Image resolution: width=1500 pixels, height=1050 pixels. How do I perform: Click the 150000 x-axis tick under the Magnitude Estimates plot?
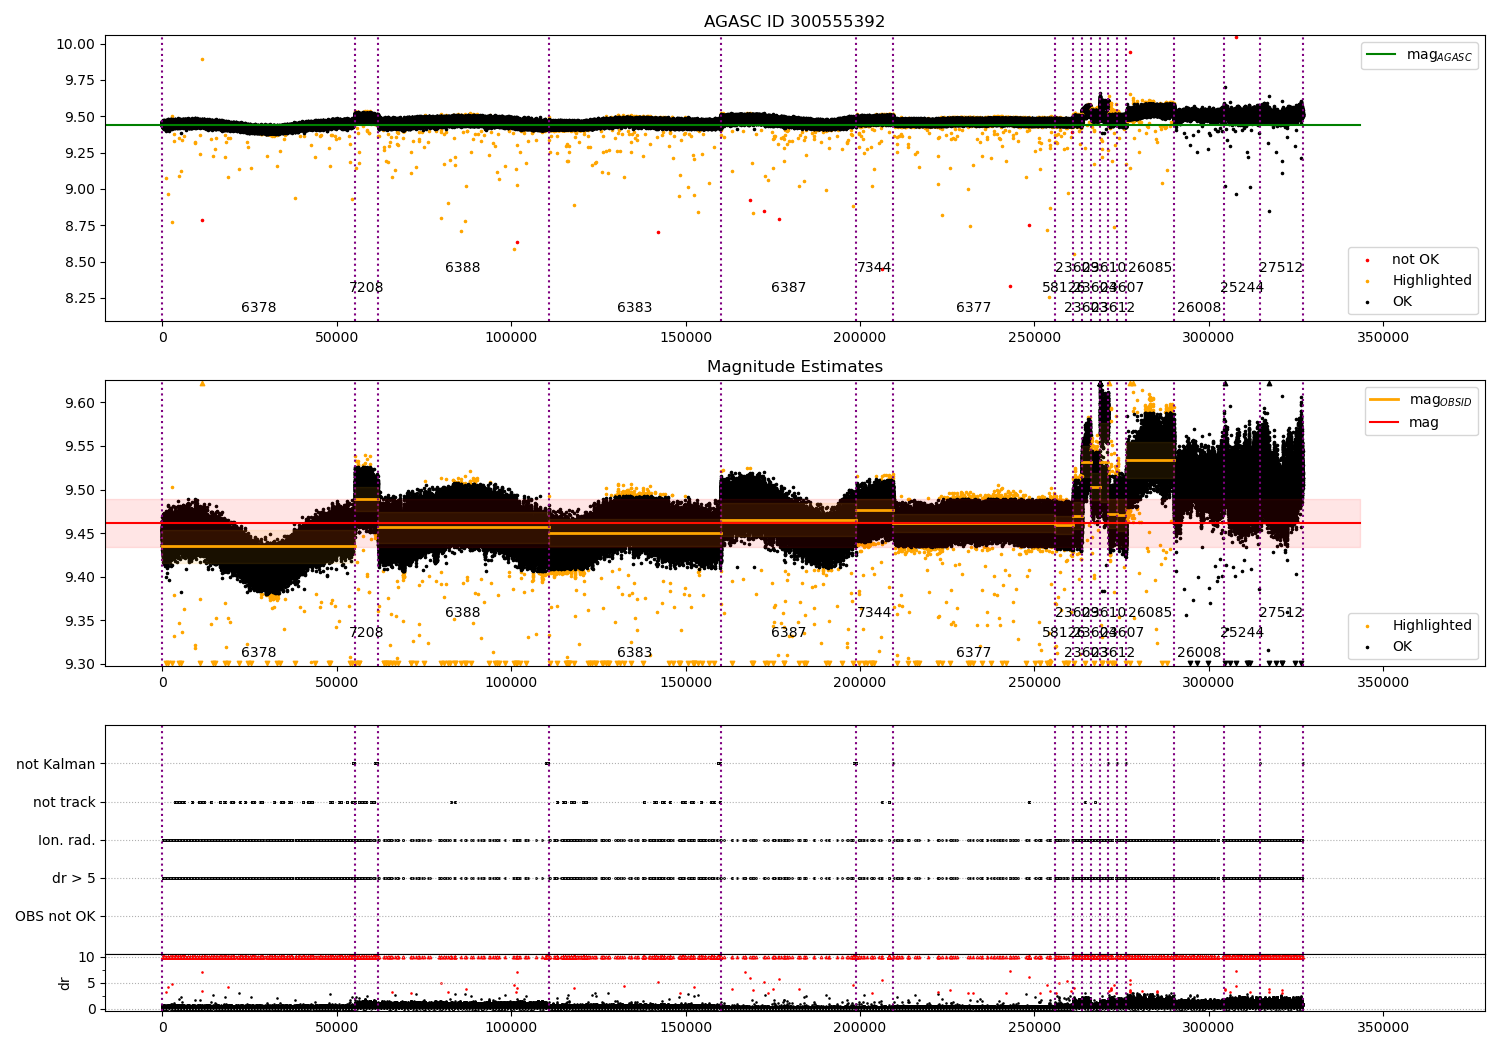685,683
